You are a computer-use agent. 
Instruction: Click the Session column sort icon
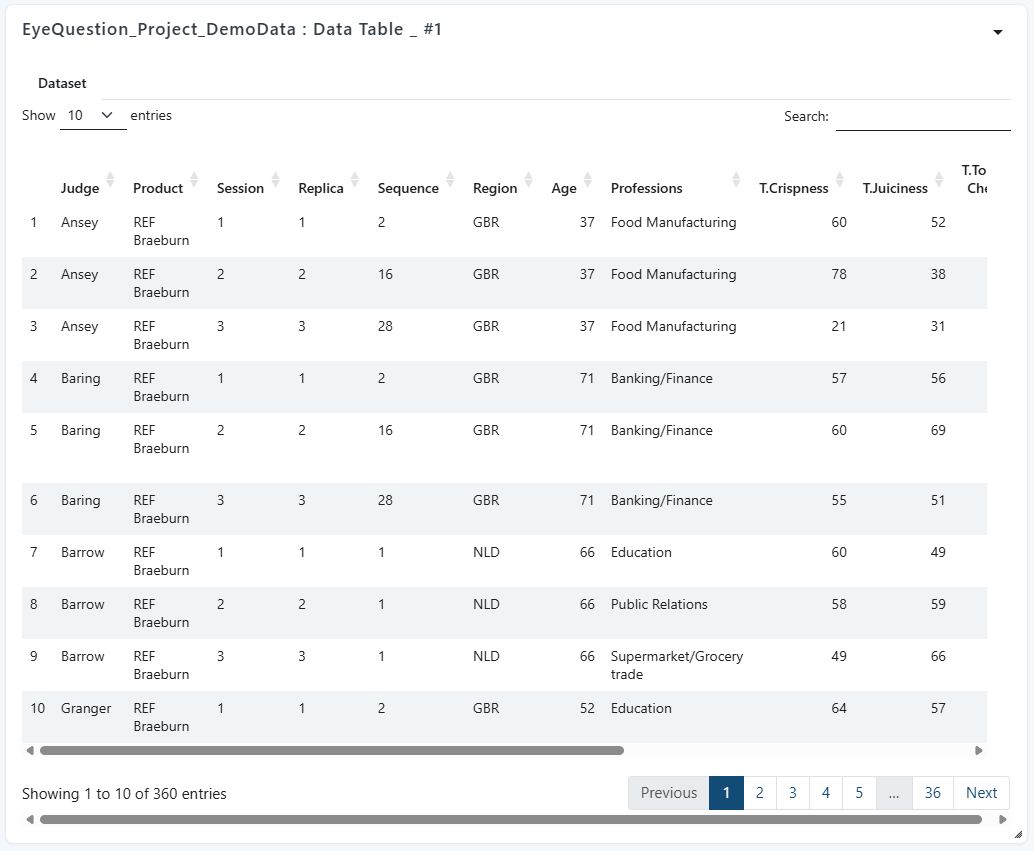[276, 179]
